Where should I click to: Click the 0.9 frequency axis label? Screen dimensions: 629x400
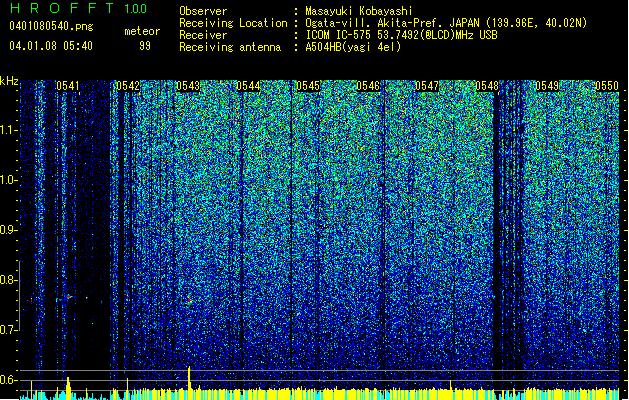(8, 230)
